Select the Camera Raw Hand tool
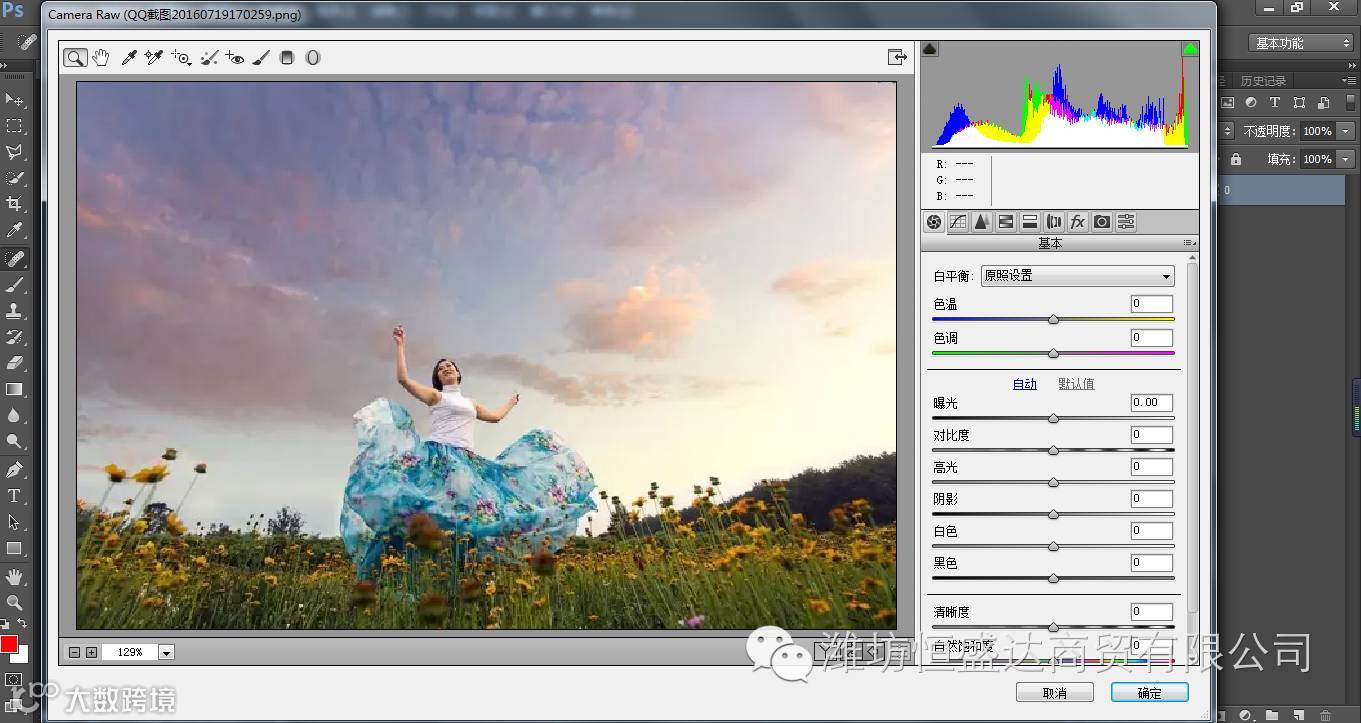Image resolution: width=1361 pixels, height=723 pixels. coord(101,58)
